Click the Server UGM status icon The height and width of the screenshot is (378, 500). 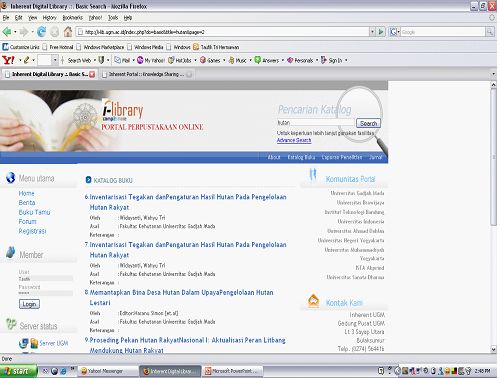[24, 343]
